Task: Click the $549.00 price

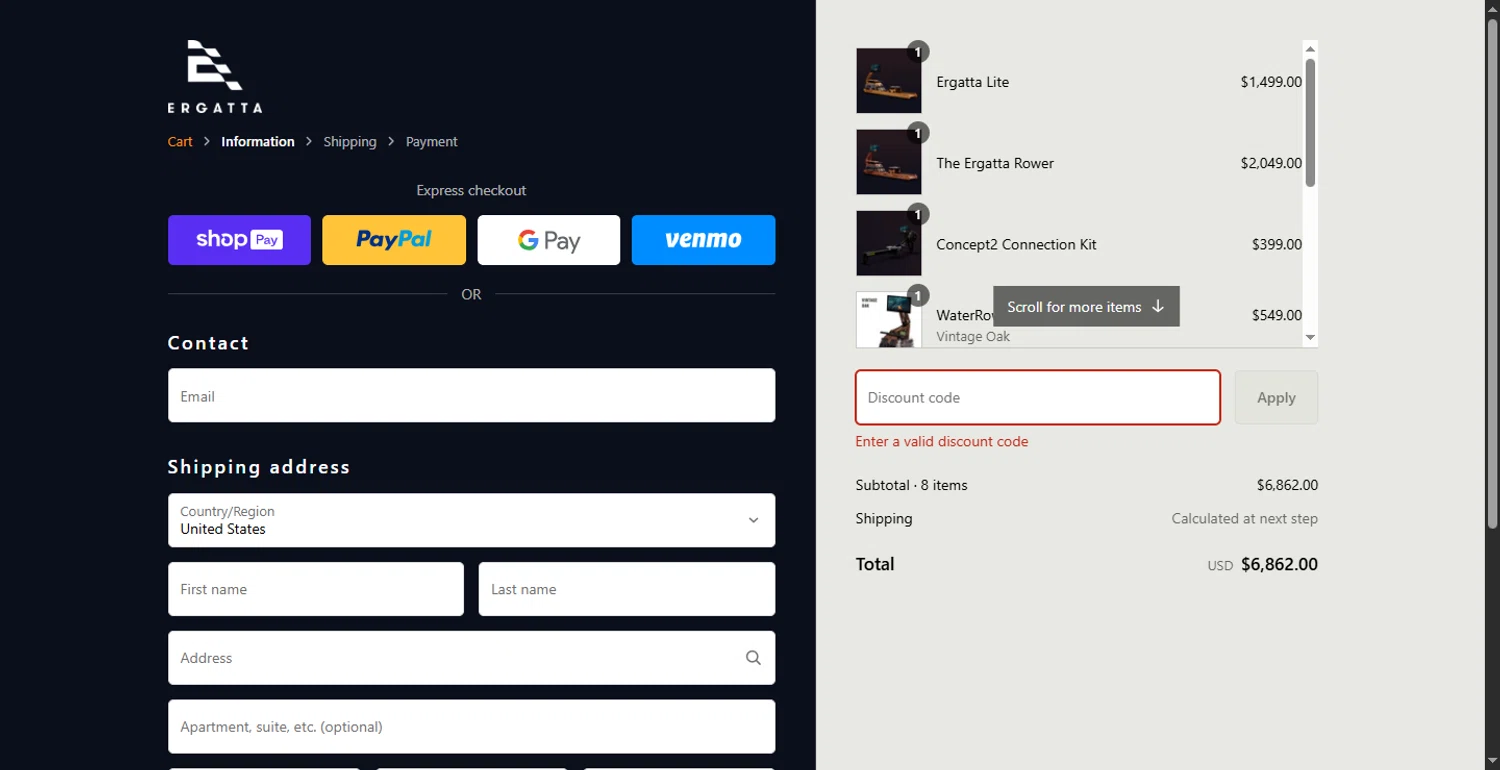Action: (1277, 315)
